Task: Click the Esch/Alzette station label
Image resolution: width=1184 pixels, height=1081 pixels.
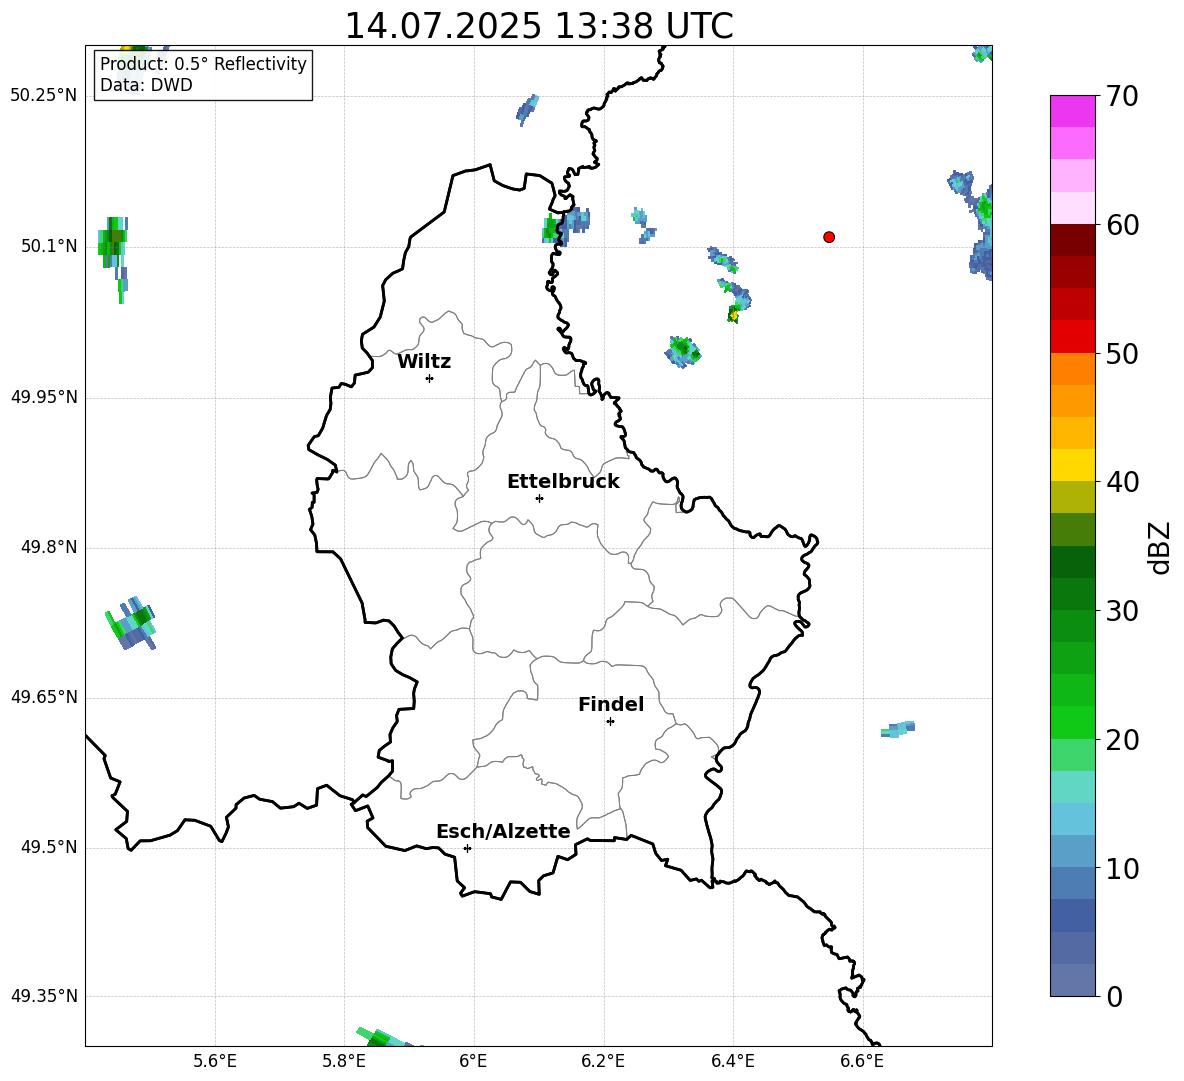Action: 503,831
